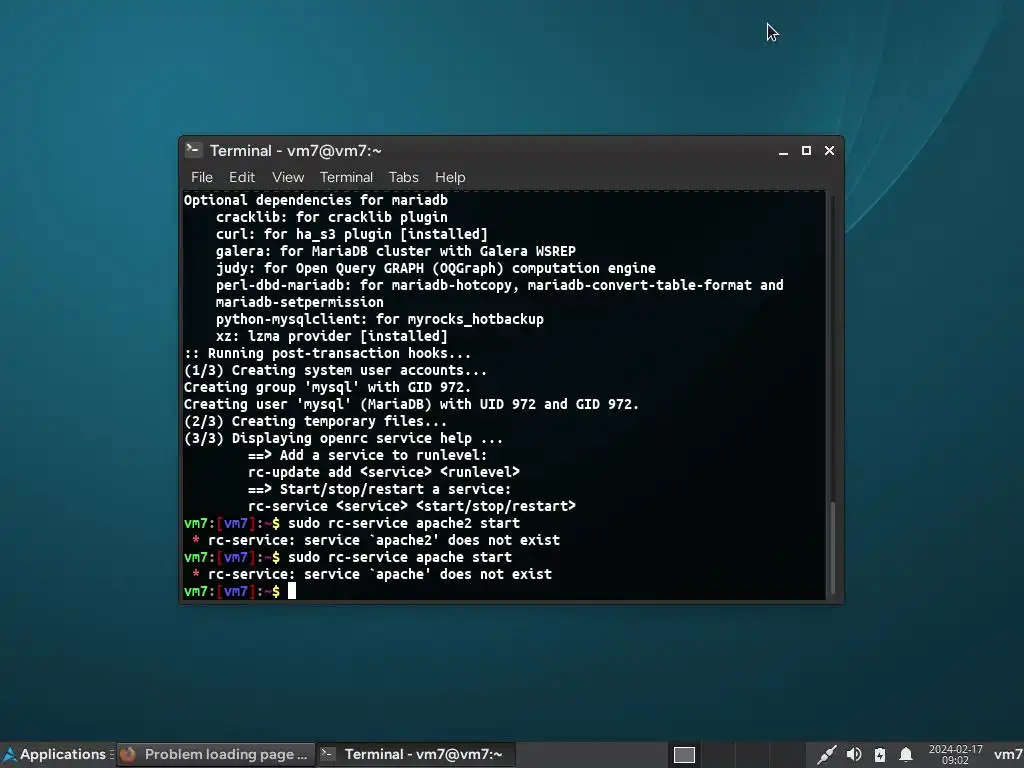This screenshot has height=768, width=1024.
Task: Open the File menu in Terminal
Action: click(202, 177)
